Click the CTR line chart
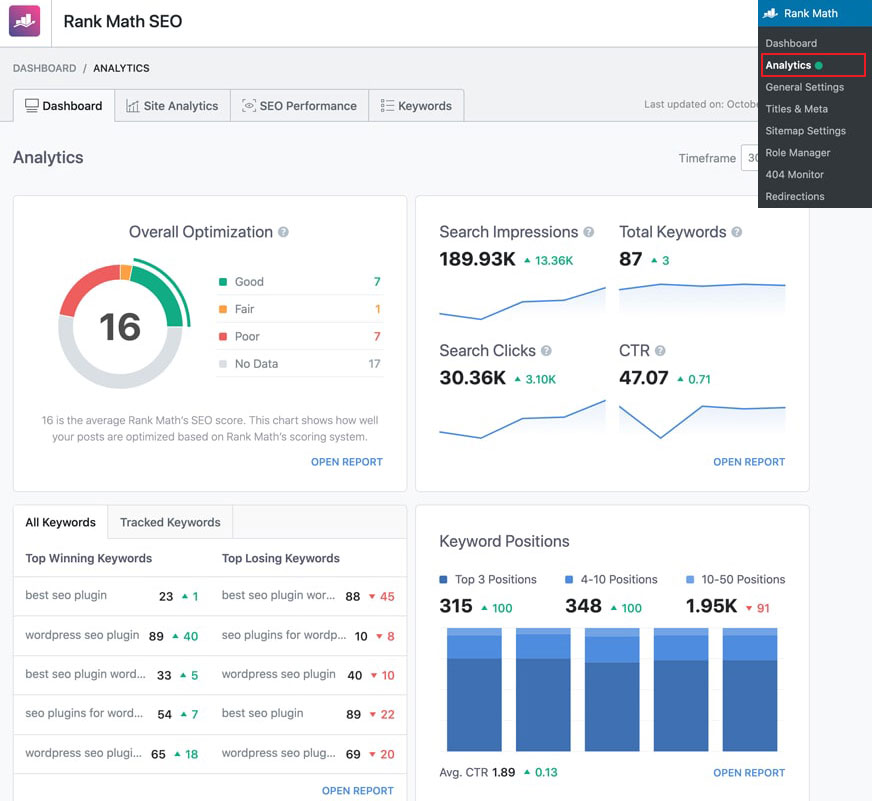 click(702, 422)
